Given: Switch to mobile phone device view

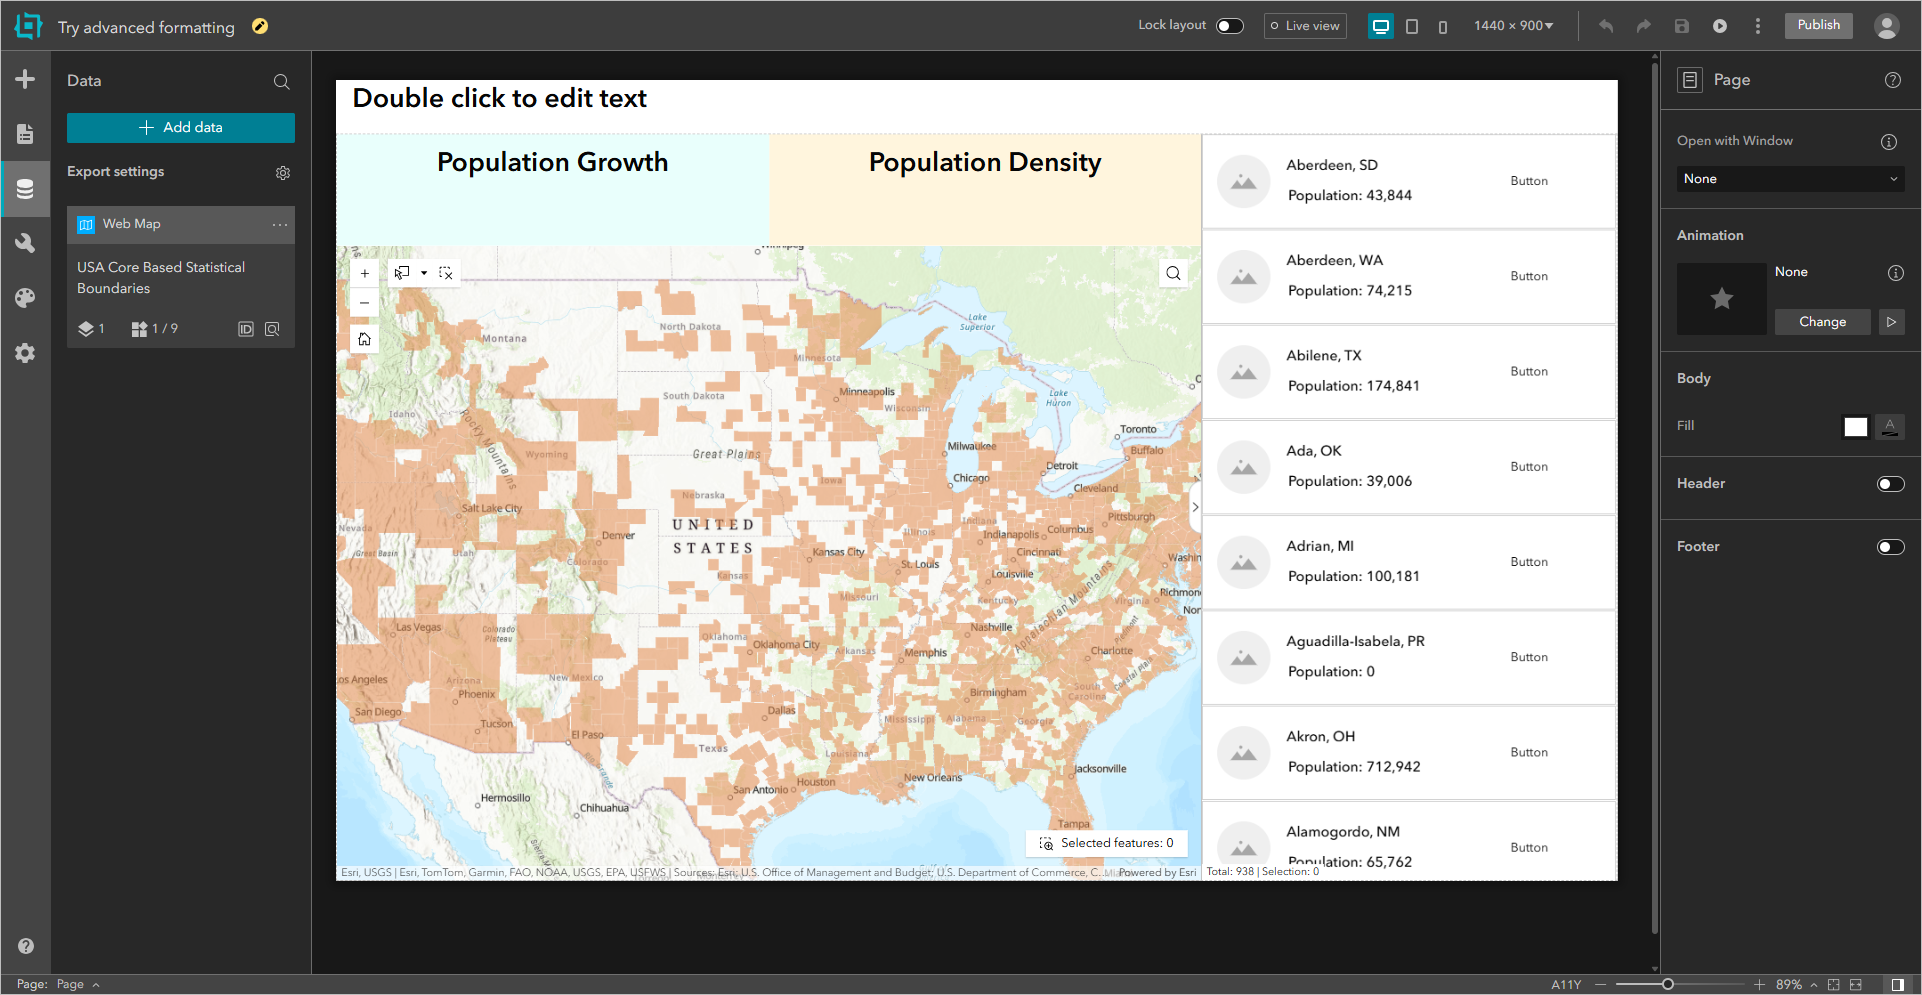Looking at the screenshot, I should 1443,27.
